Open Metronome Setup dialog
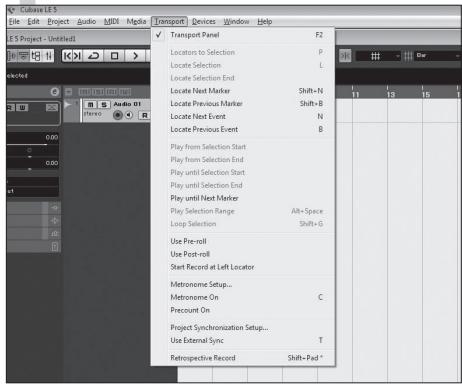The height and width of the screenshot is (385, 462). 243,284
